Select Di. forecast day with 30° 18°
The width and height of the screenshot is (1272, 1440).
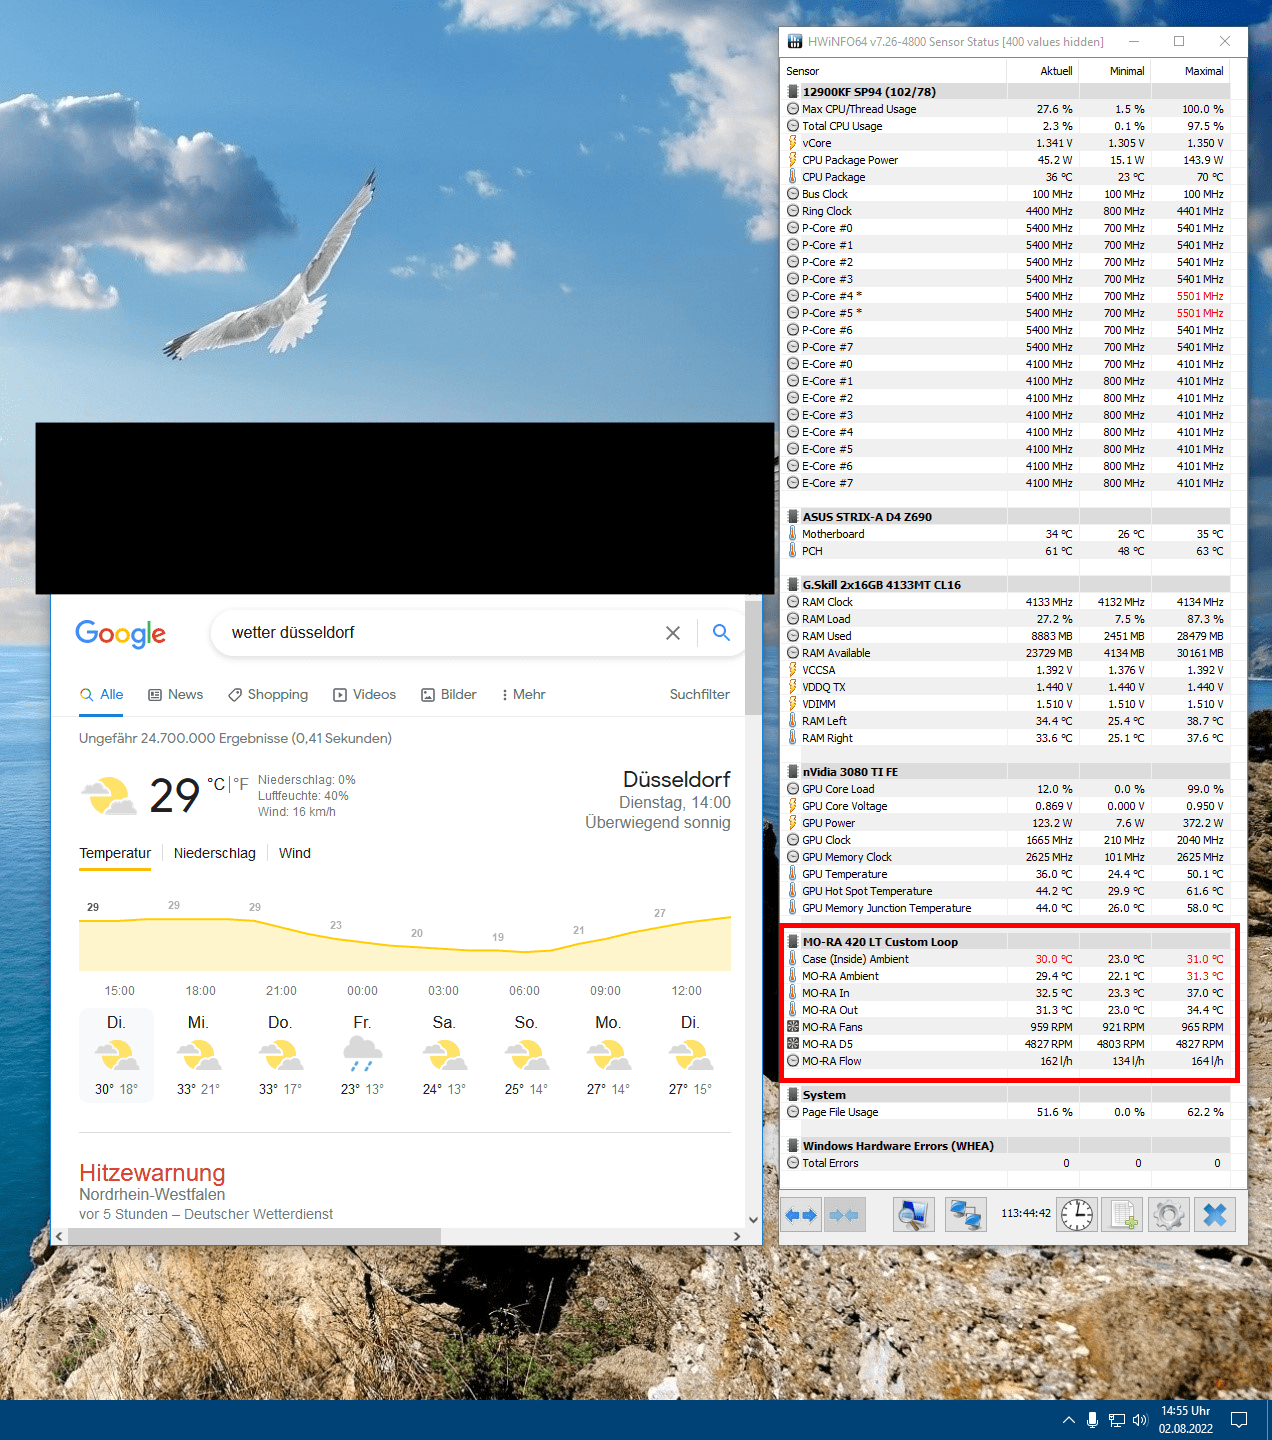point(116,1055)
